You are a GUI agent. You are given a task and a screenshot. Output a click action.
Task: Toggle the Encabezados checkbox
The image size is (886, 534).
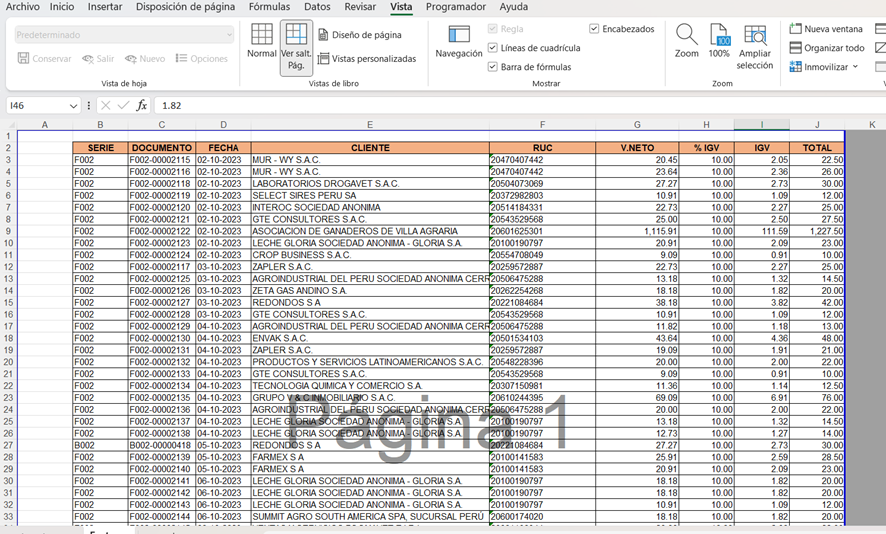click(595, 29)
